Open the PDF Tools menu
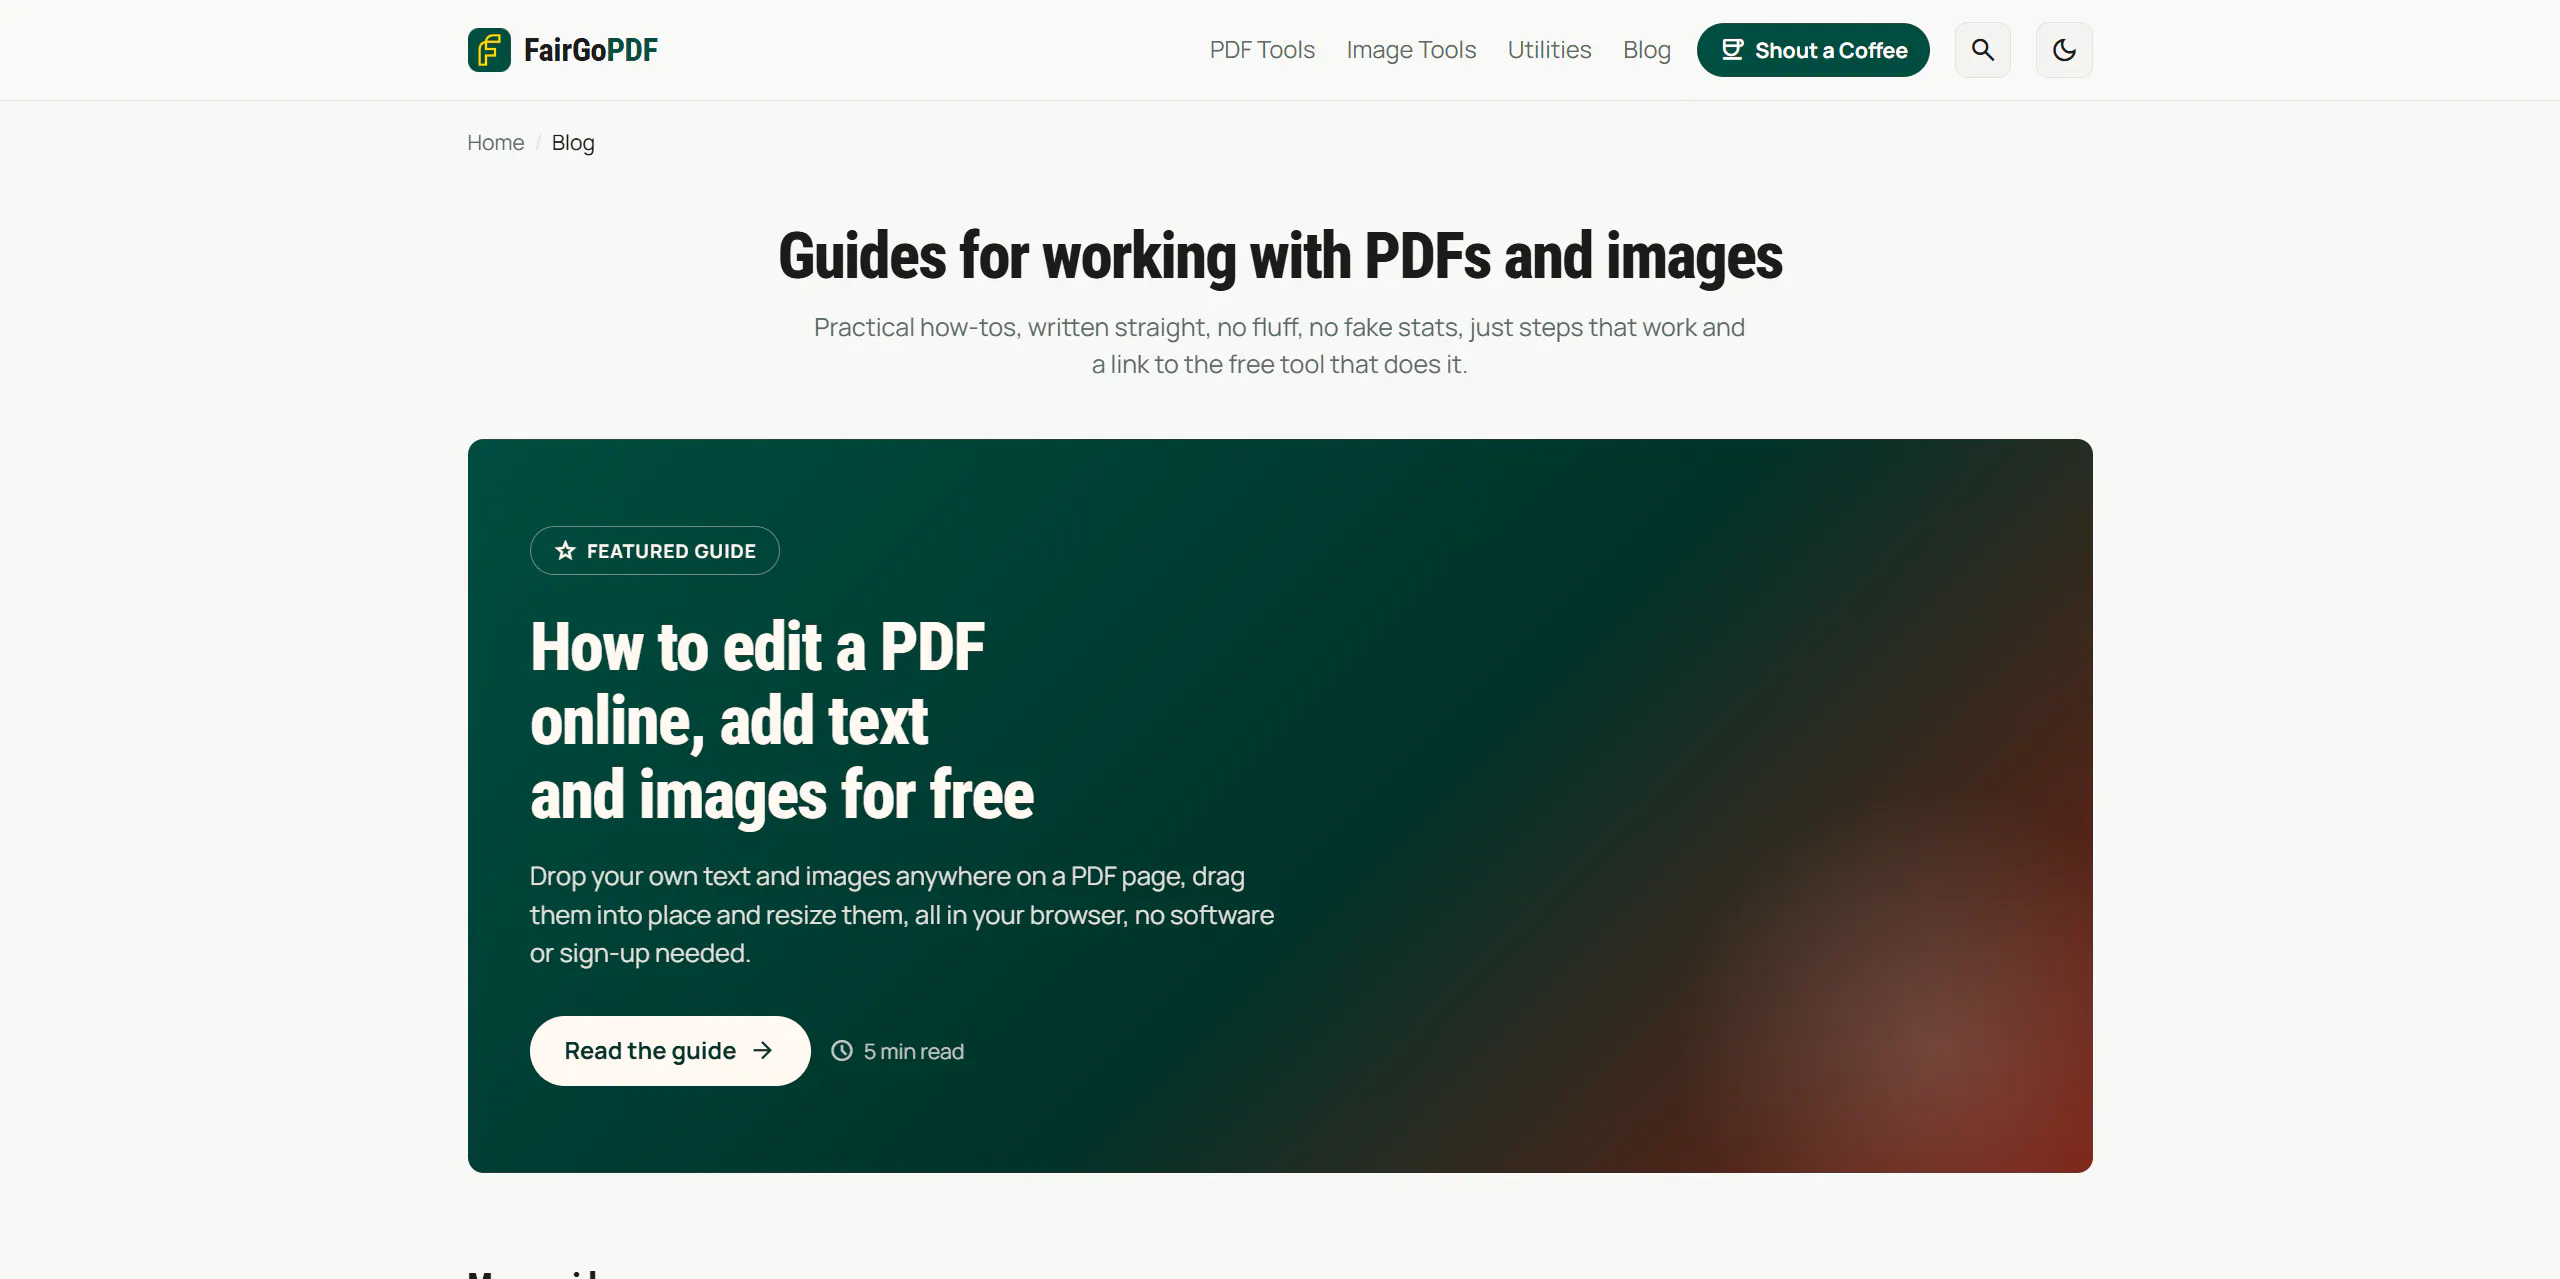The width and height of the screenshot is (2560, 1279). [x=1262, y=50]
